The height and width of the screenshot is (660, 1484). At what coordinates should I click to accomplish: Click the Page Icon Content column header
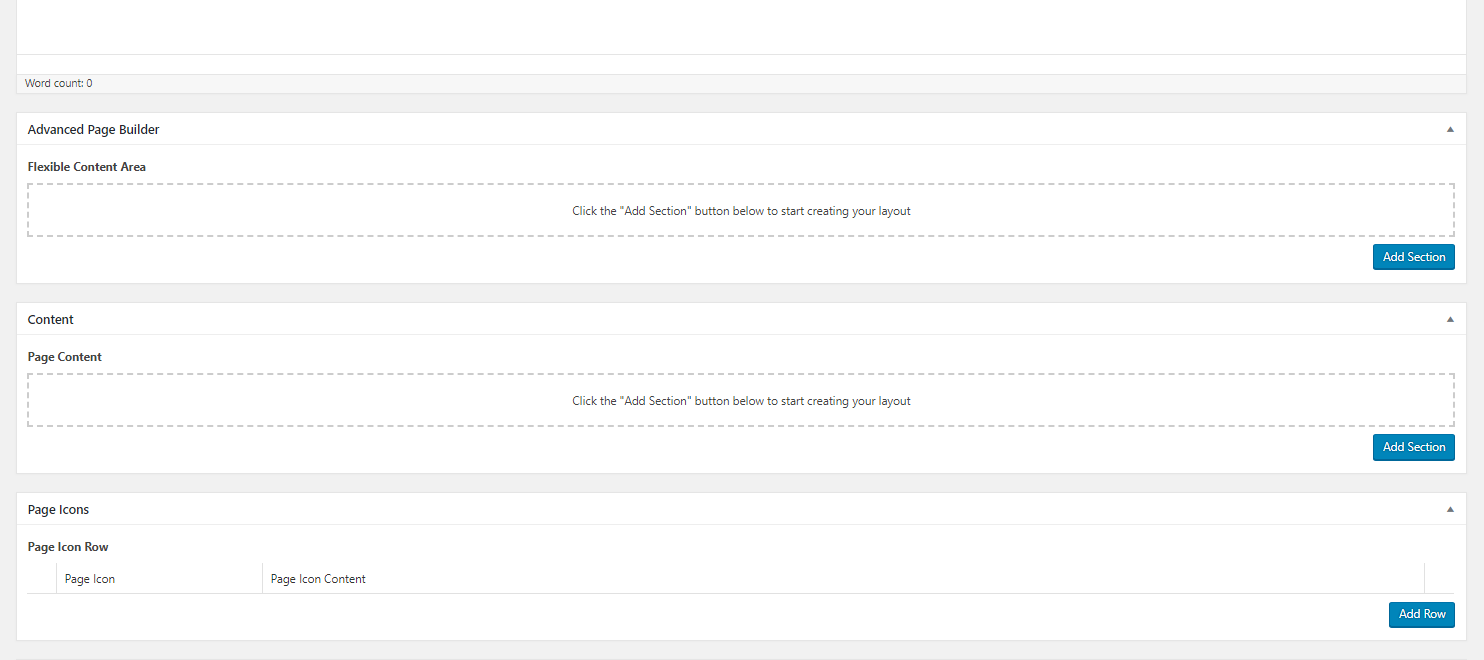click(318, 579)
